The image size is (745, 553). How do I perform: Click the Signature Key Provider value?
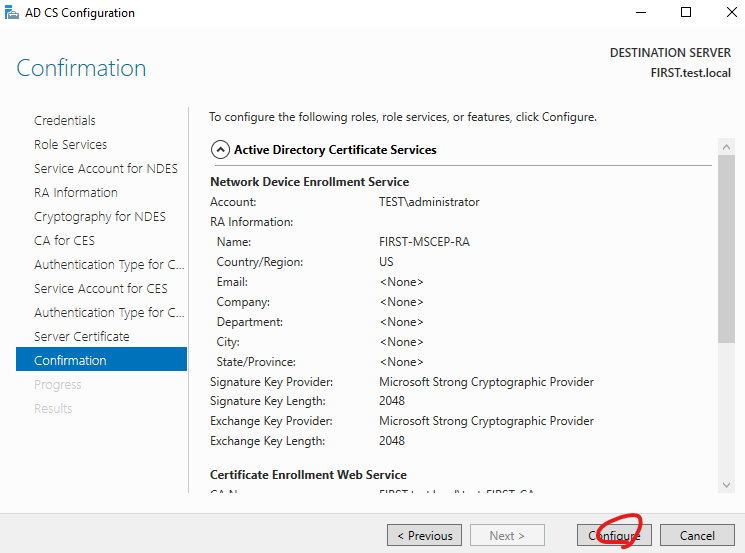(486, 382)
